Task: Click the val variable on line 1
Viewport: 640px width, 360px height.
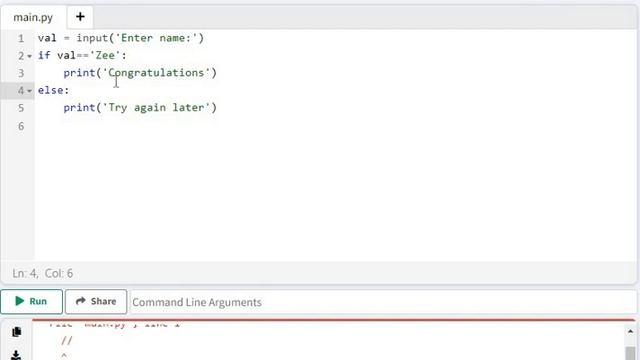Action: [47, 38]
